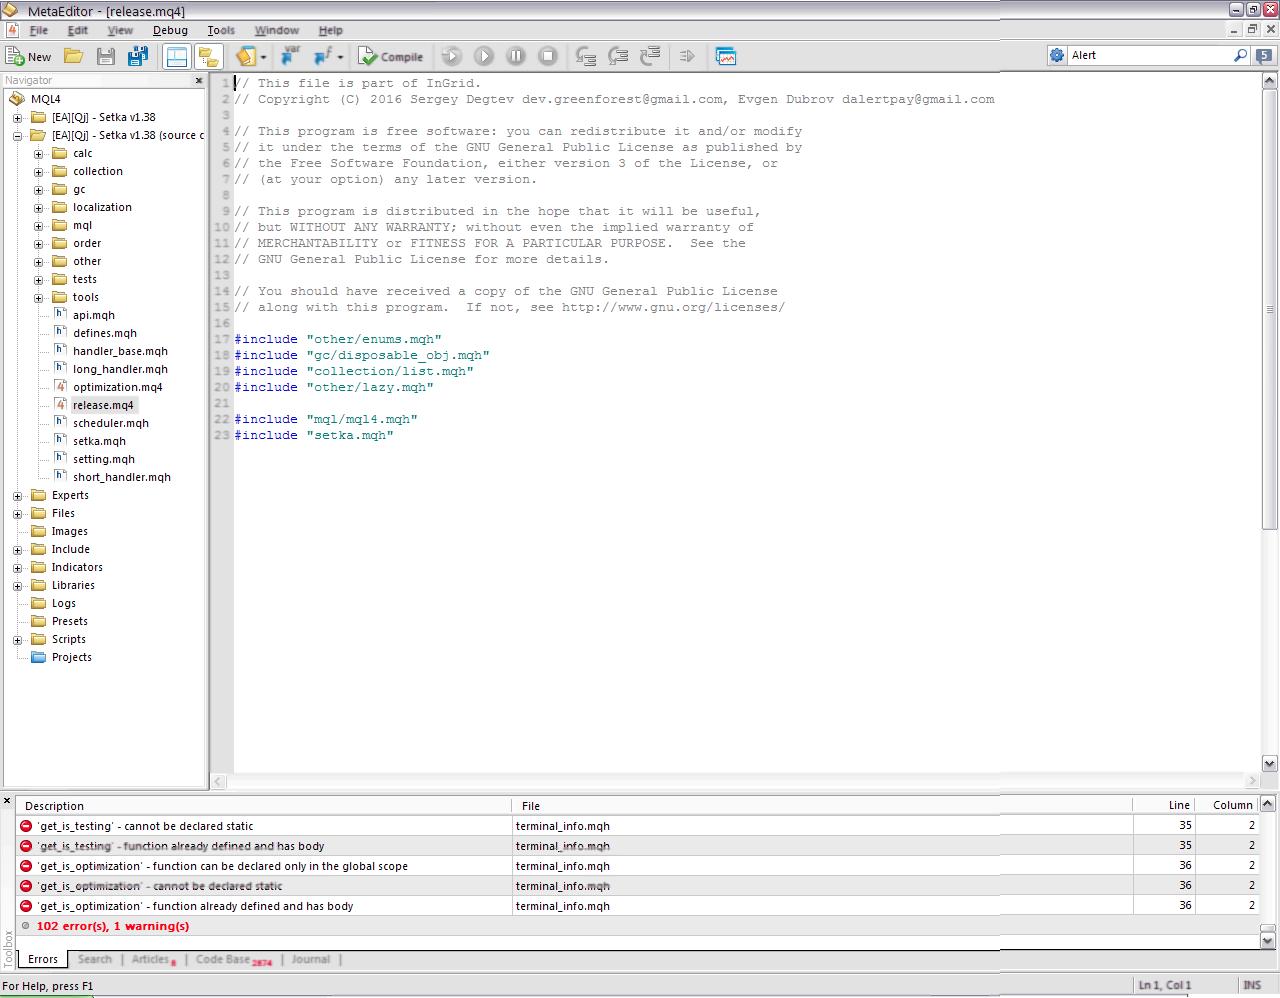
Task: Select setka.mqh in the Navigator tree
Action: coord(99,441)
